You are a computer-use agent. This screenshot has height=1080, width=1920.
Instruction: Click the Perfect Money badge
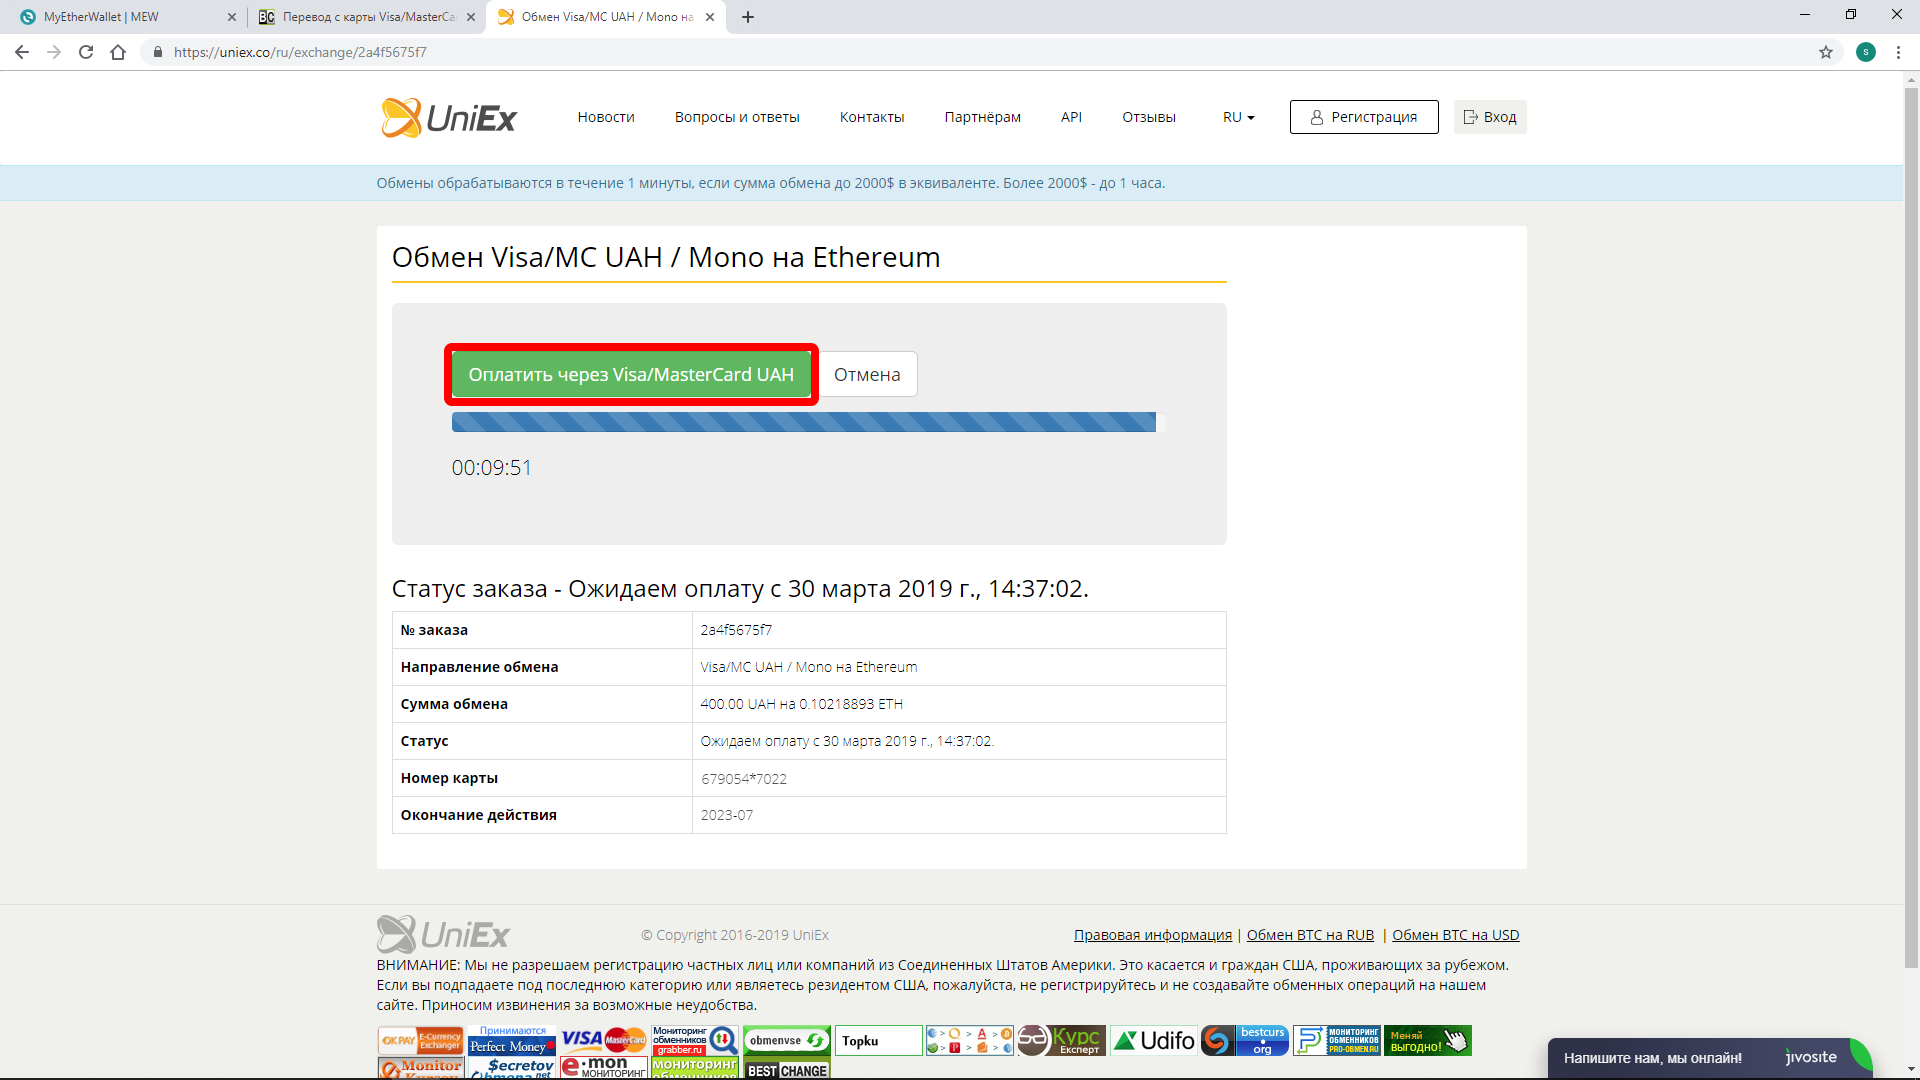tap(511, 1041)
